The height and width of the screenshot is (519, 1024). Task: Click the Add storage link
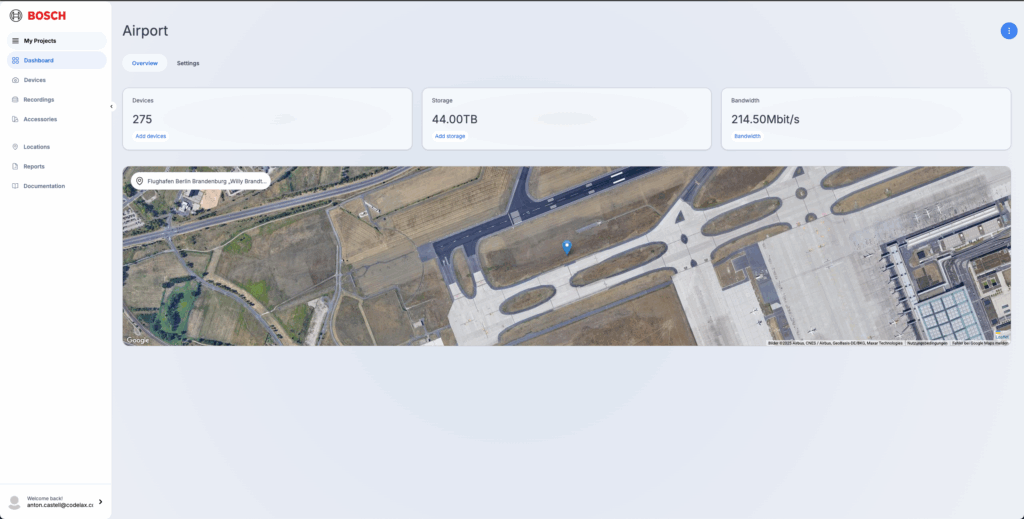coord(450,136)
